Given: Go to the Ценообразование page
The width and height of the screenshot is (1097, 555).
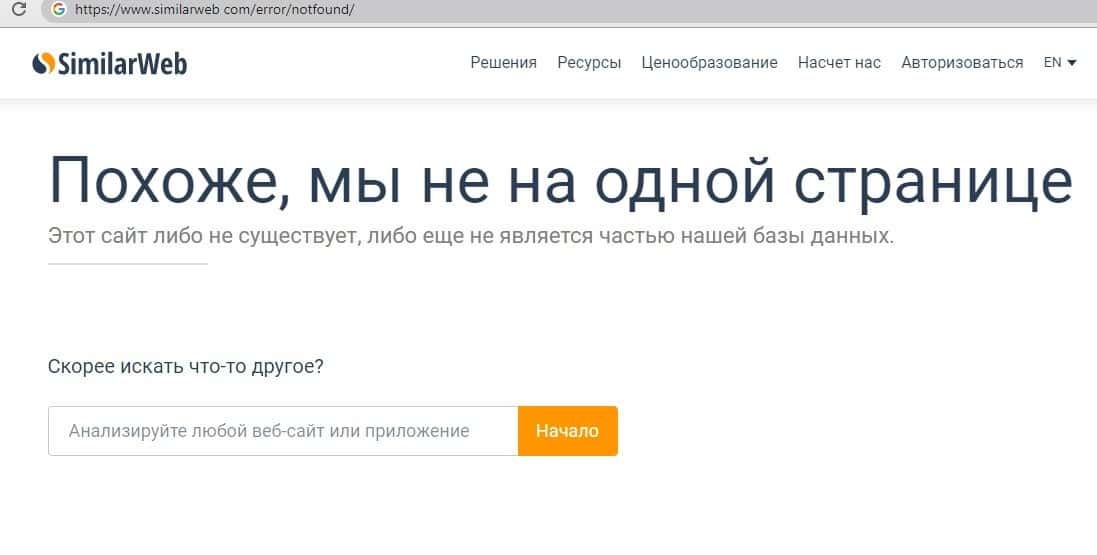Looking at the screenshot, I should pyautogui.click(x=709, y=62).
